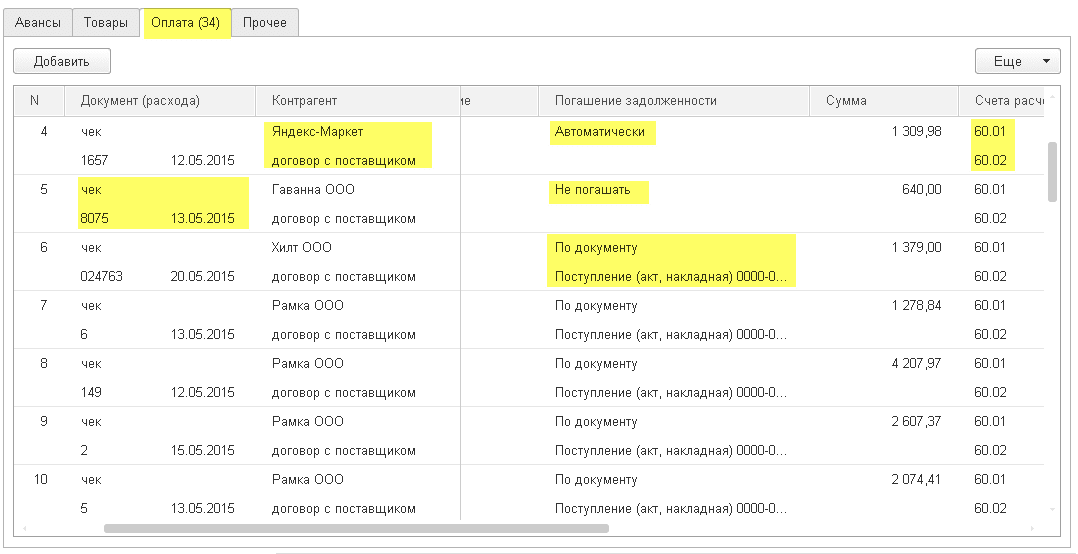
Task: Click the Добавить button
Action: (x=62, y=61)
